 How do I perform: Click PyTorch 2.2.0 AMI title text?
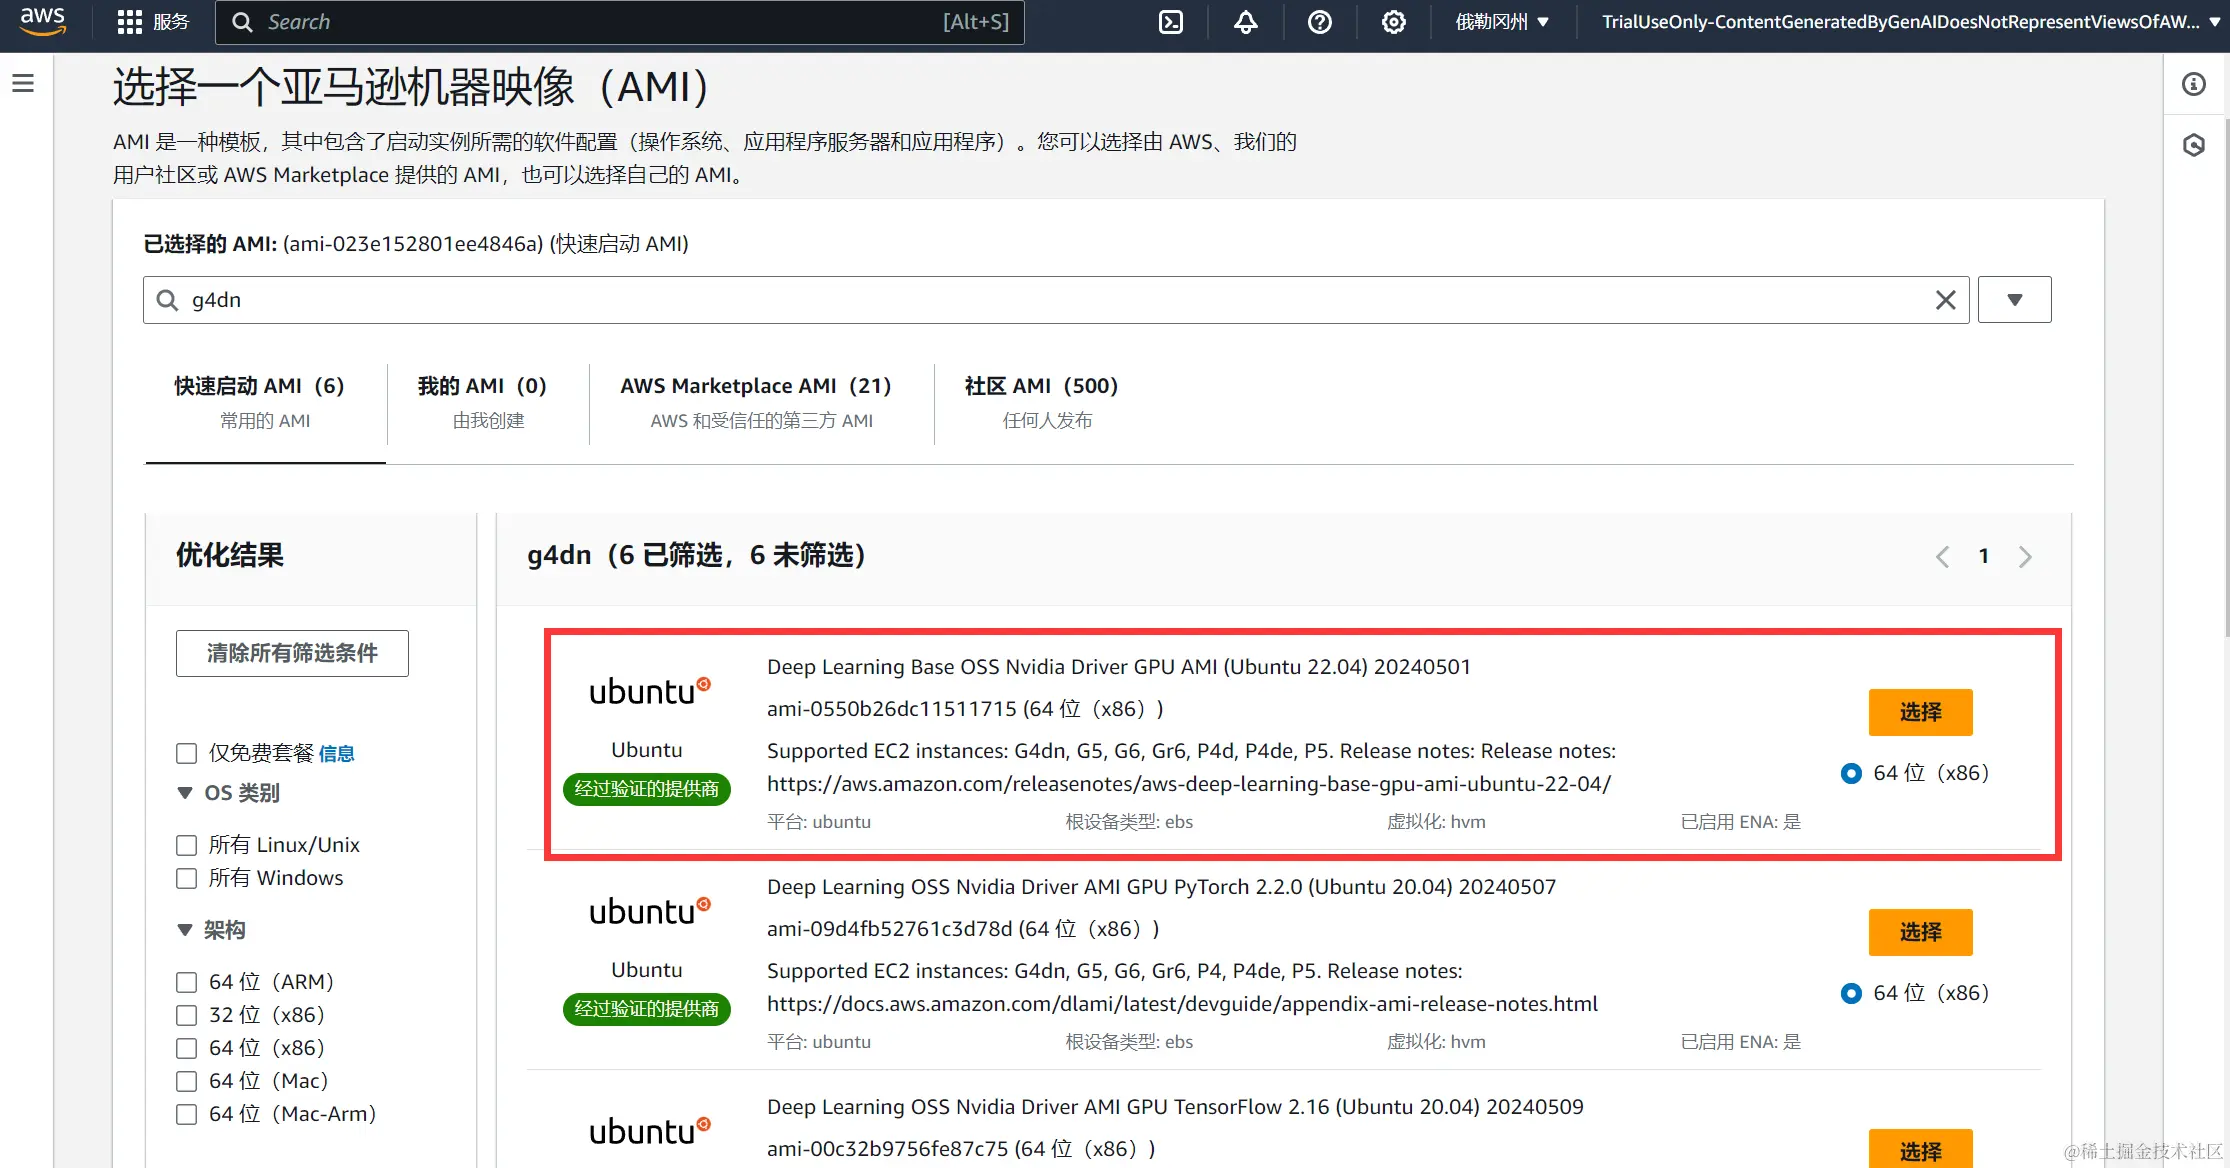(1162, 887)
